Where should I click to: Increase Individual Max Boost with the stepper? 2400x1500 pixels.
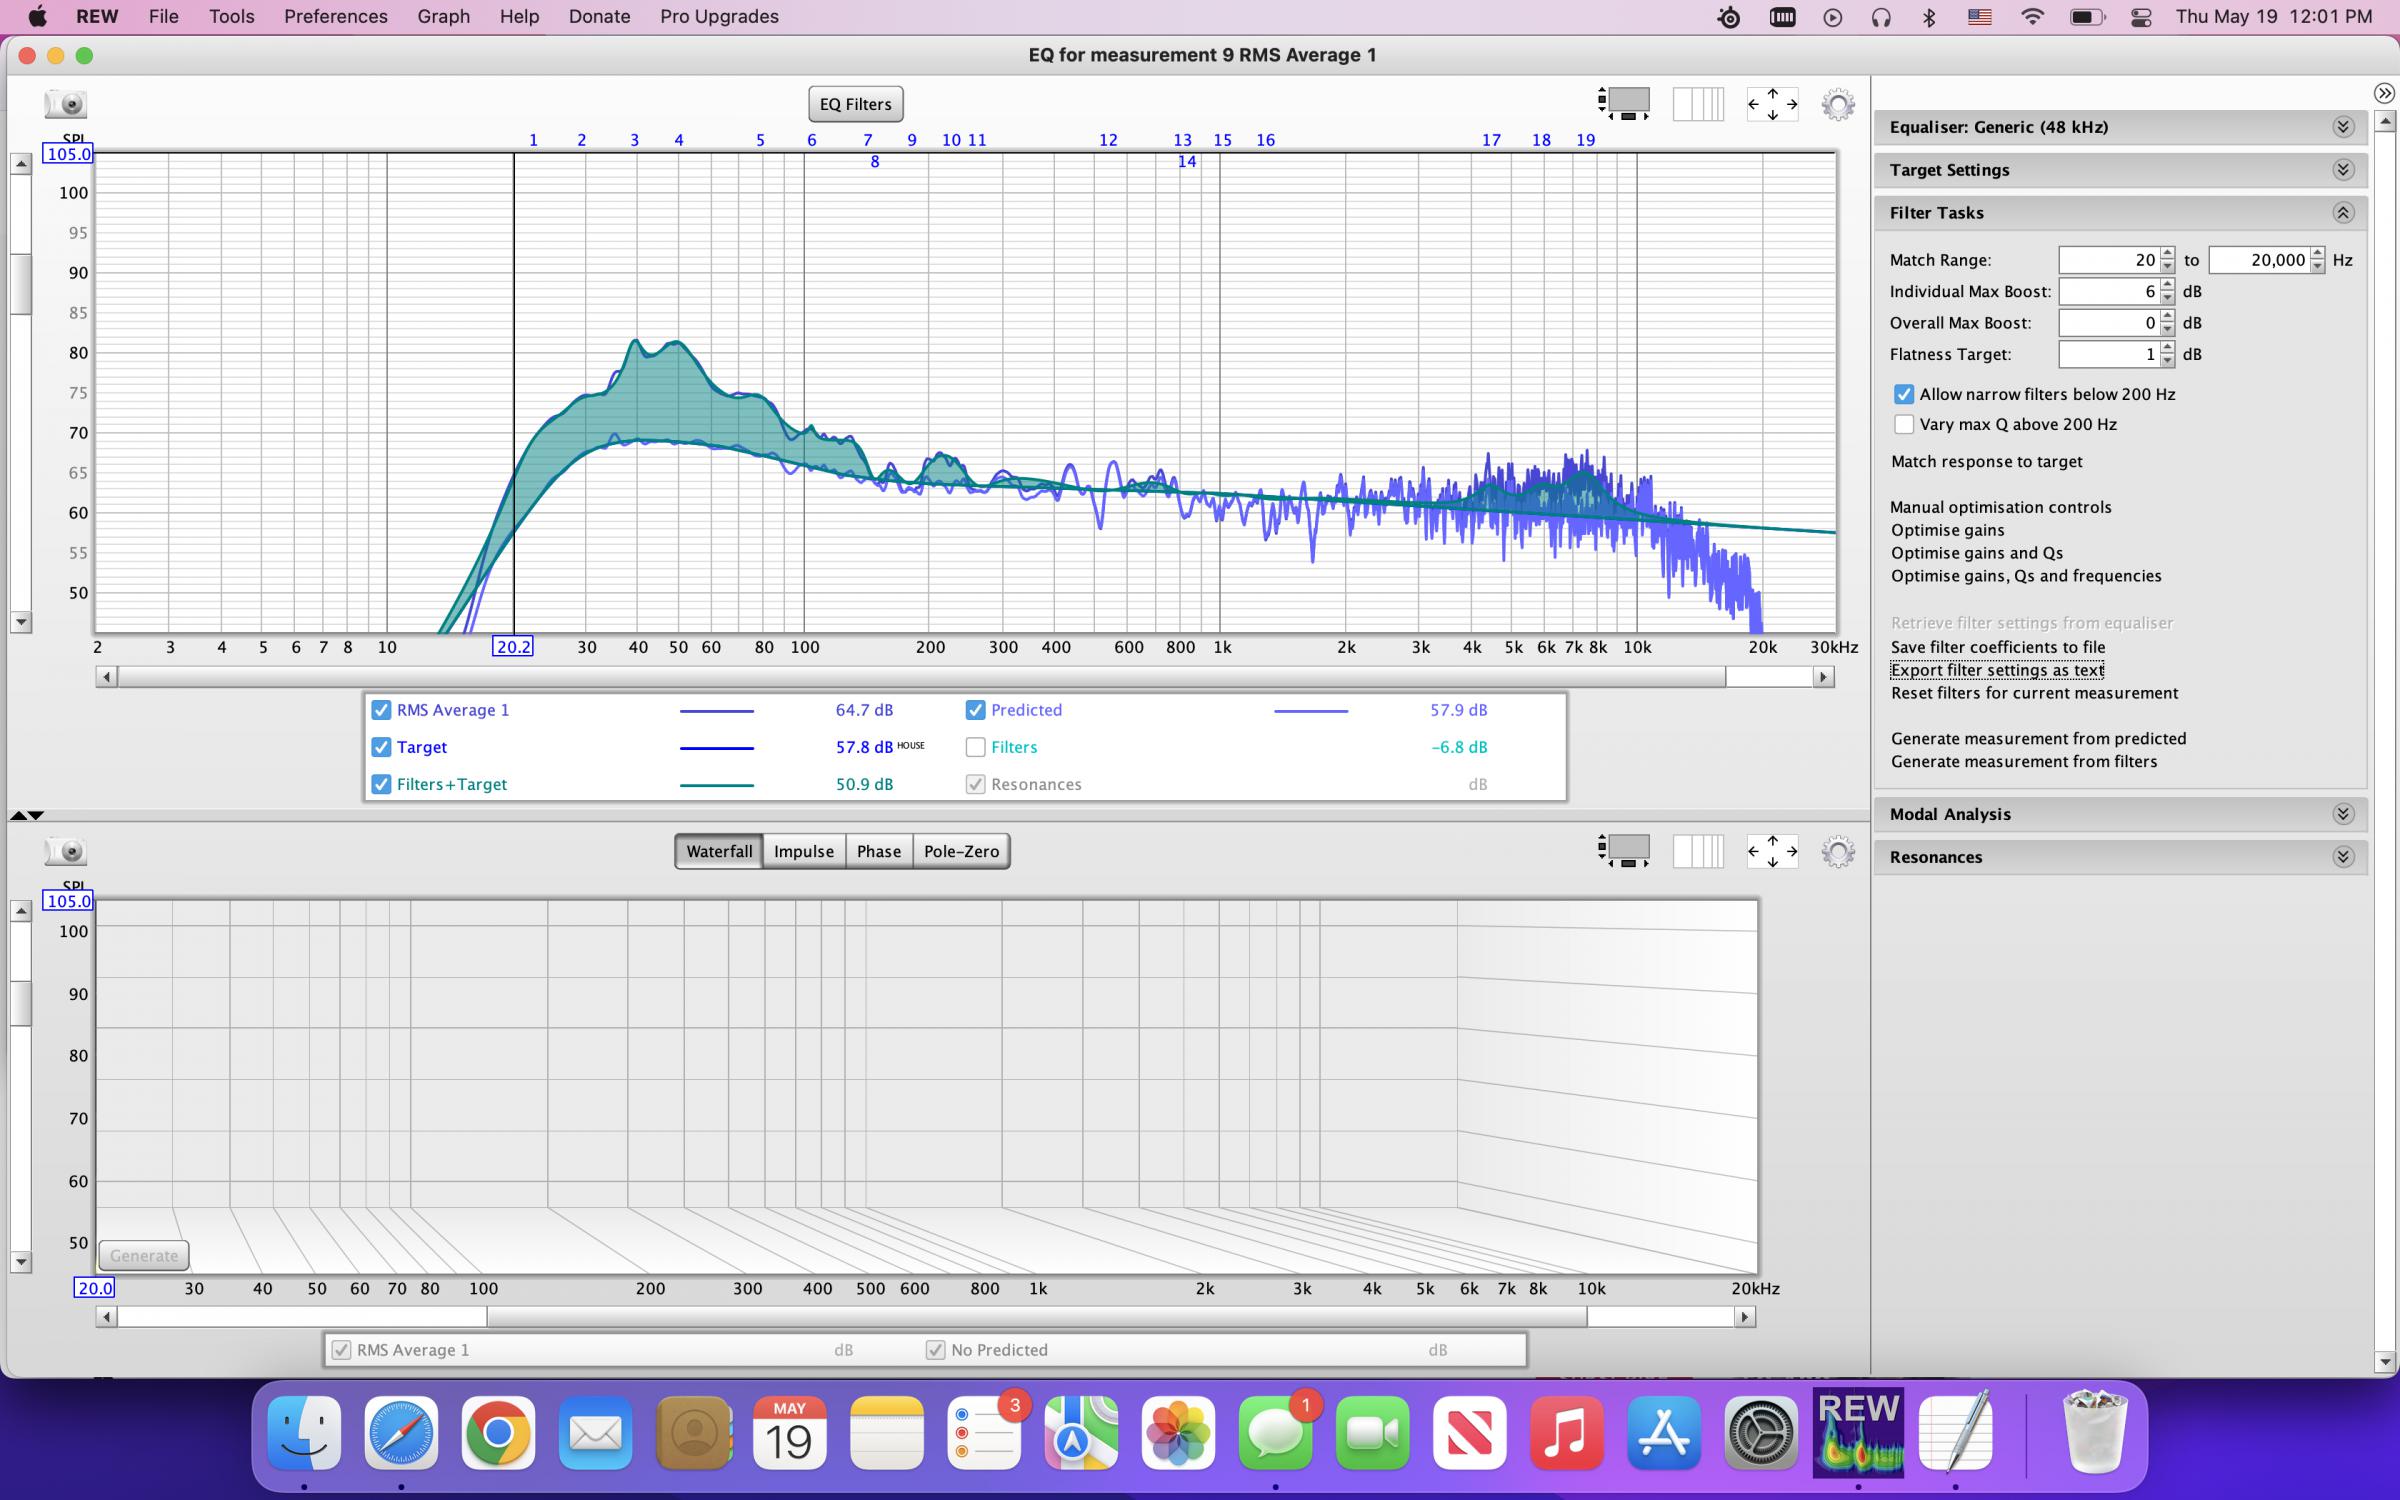point(2166,286)
